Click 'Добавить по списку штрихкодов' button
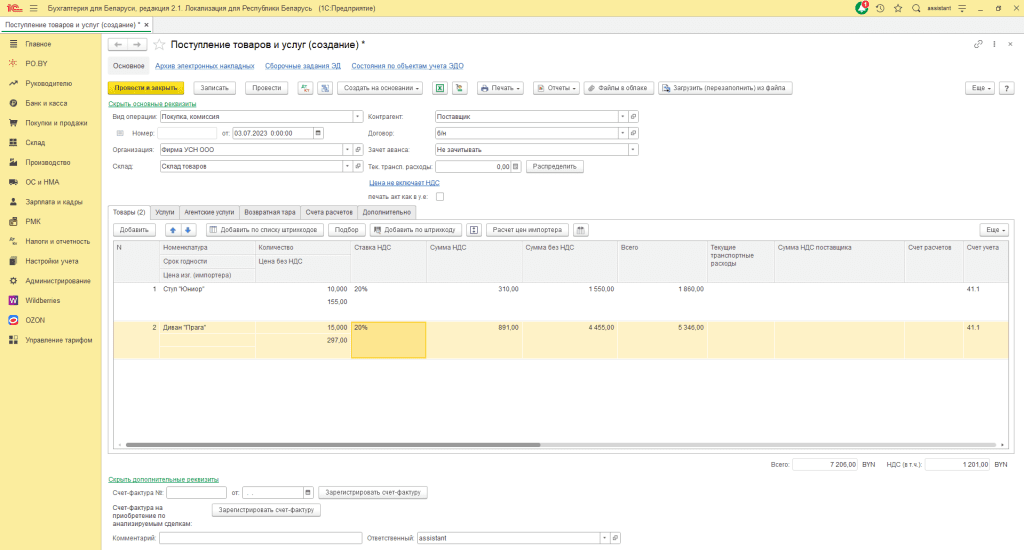Viewport: 1024px width, 550px height. [264, 230]
